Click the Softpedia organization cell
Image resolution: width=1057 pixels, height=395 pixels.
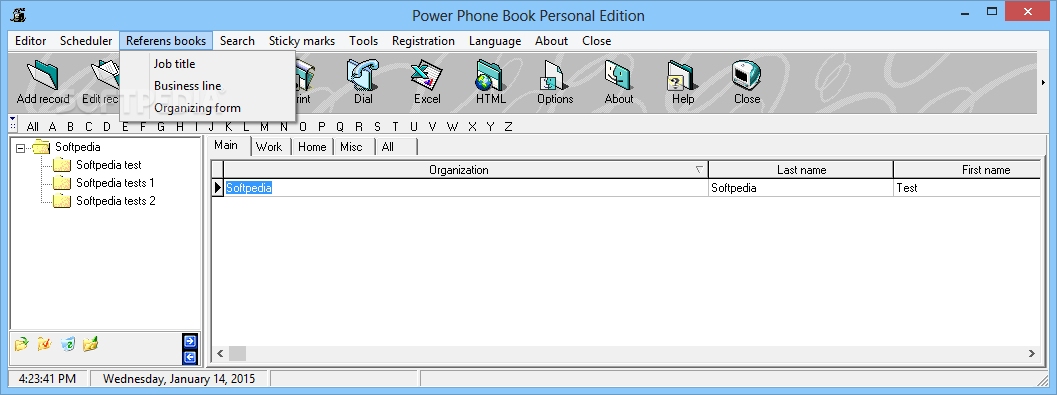click(x=466, y=188)
